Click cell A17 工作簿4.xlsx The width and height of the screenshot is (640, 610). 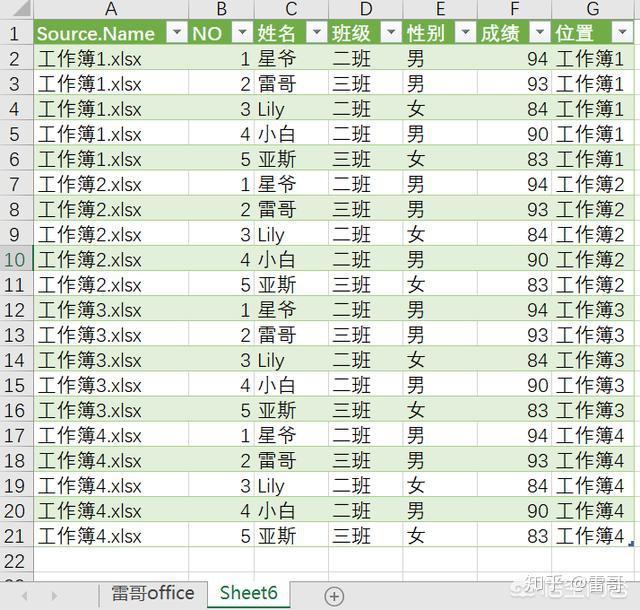coord(111,436)
